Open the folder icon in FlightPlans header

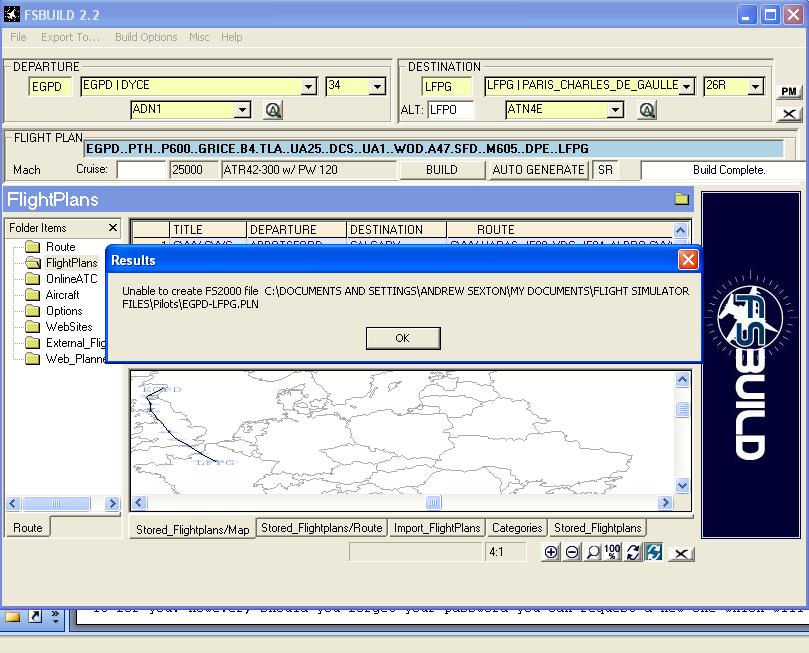pyautogui.click(x=682, y=199)
